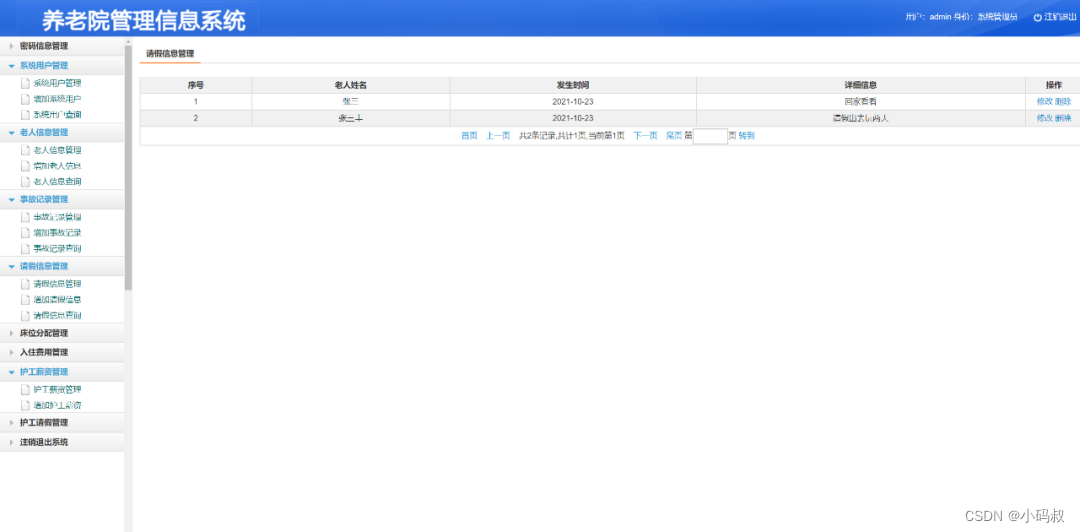Click 修改 link in row 2
Image resolution: width=1080 pixels, height=532 pixels.
point(1044,118)
